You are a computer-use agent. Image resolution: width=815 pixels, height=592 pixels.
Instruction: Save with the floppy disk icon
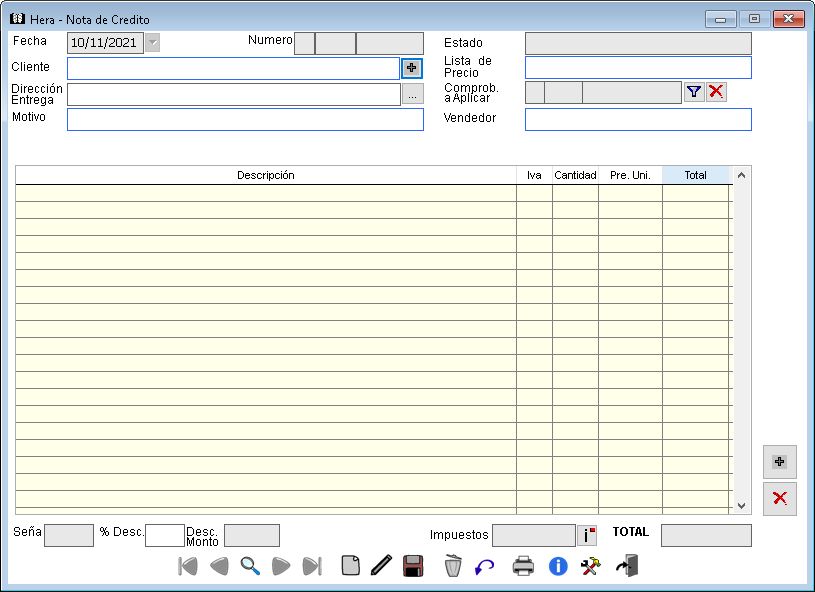coord(413,566)
